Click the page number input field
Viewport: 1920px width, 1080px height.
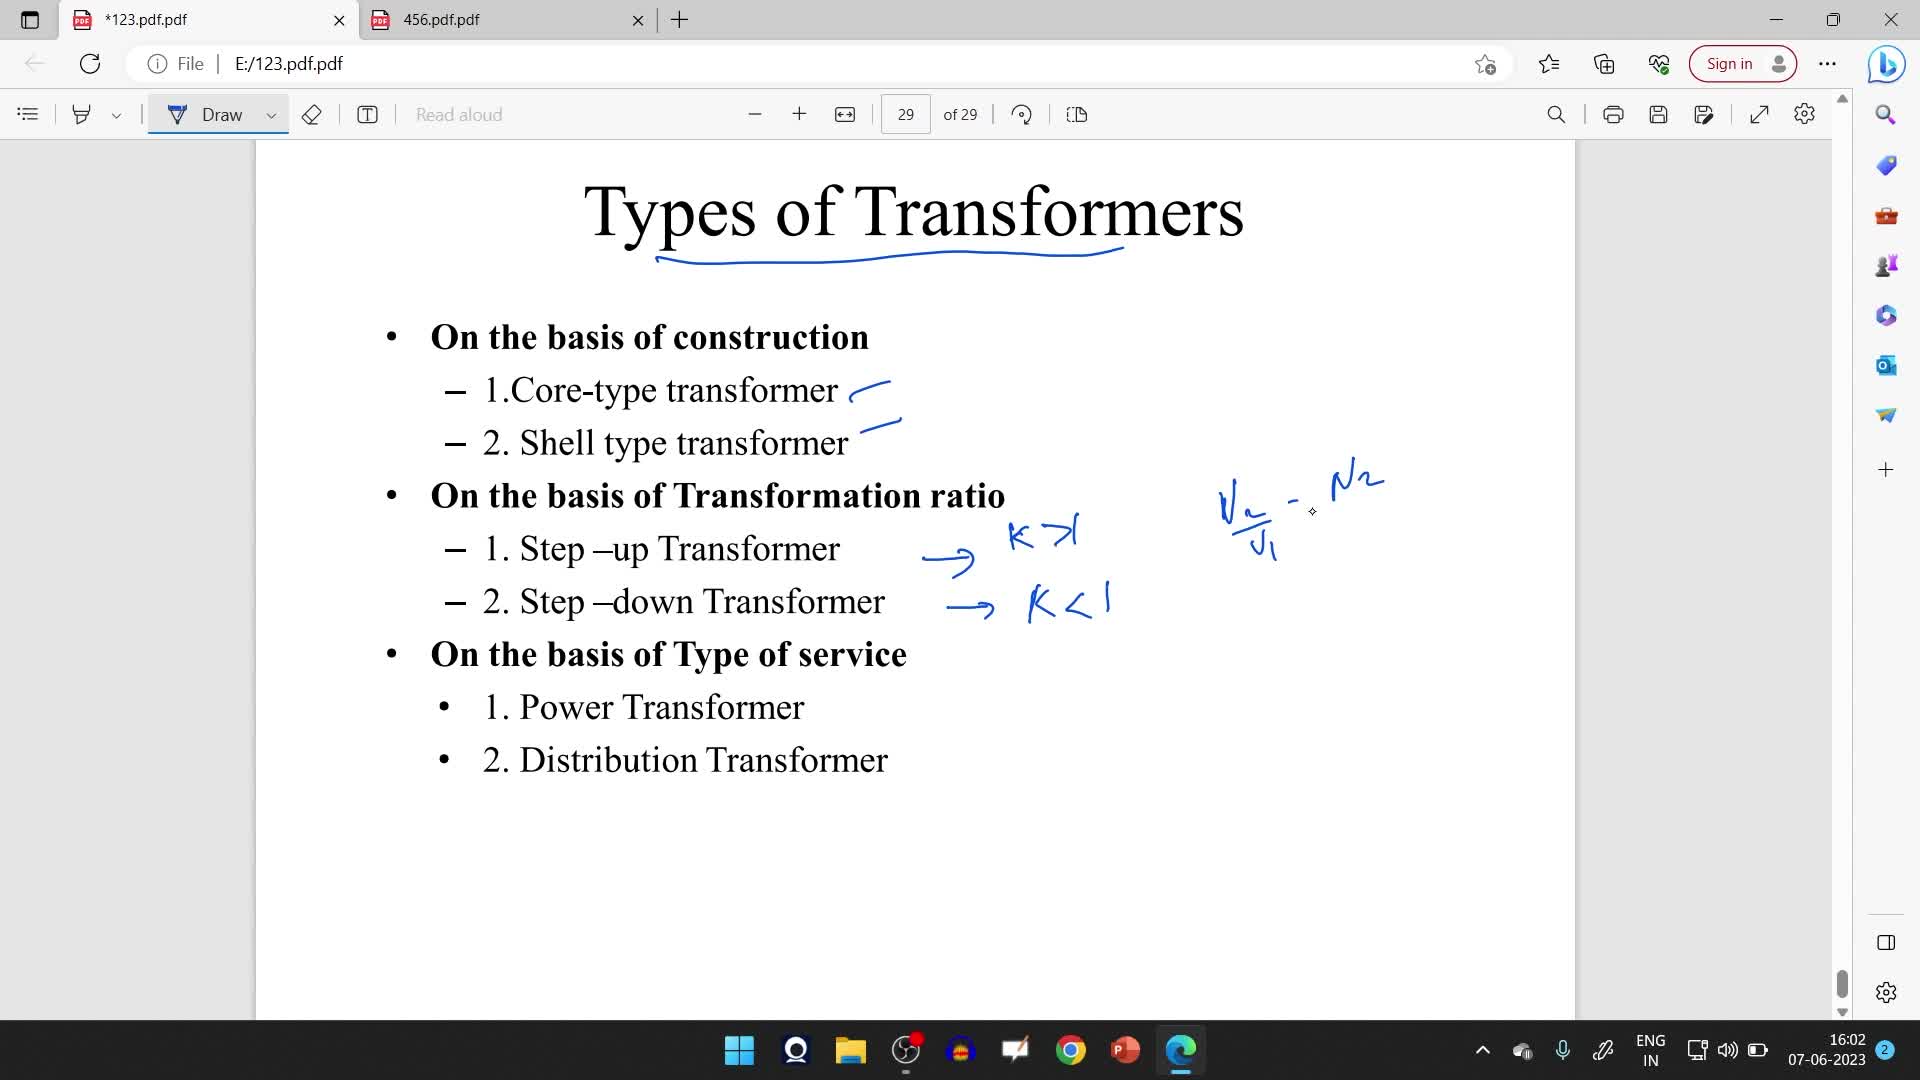pyautogui.click(x=906, y=115)
